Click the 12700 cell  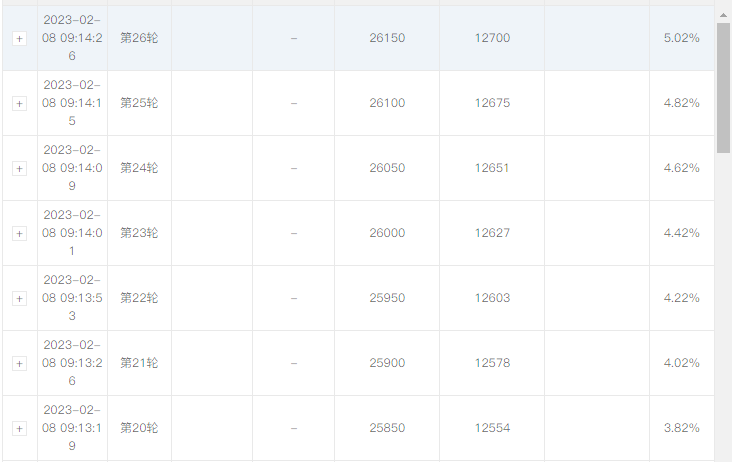(492, 38)
